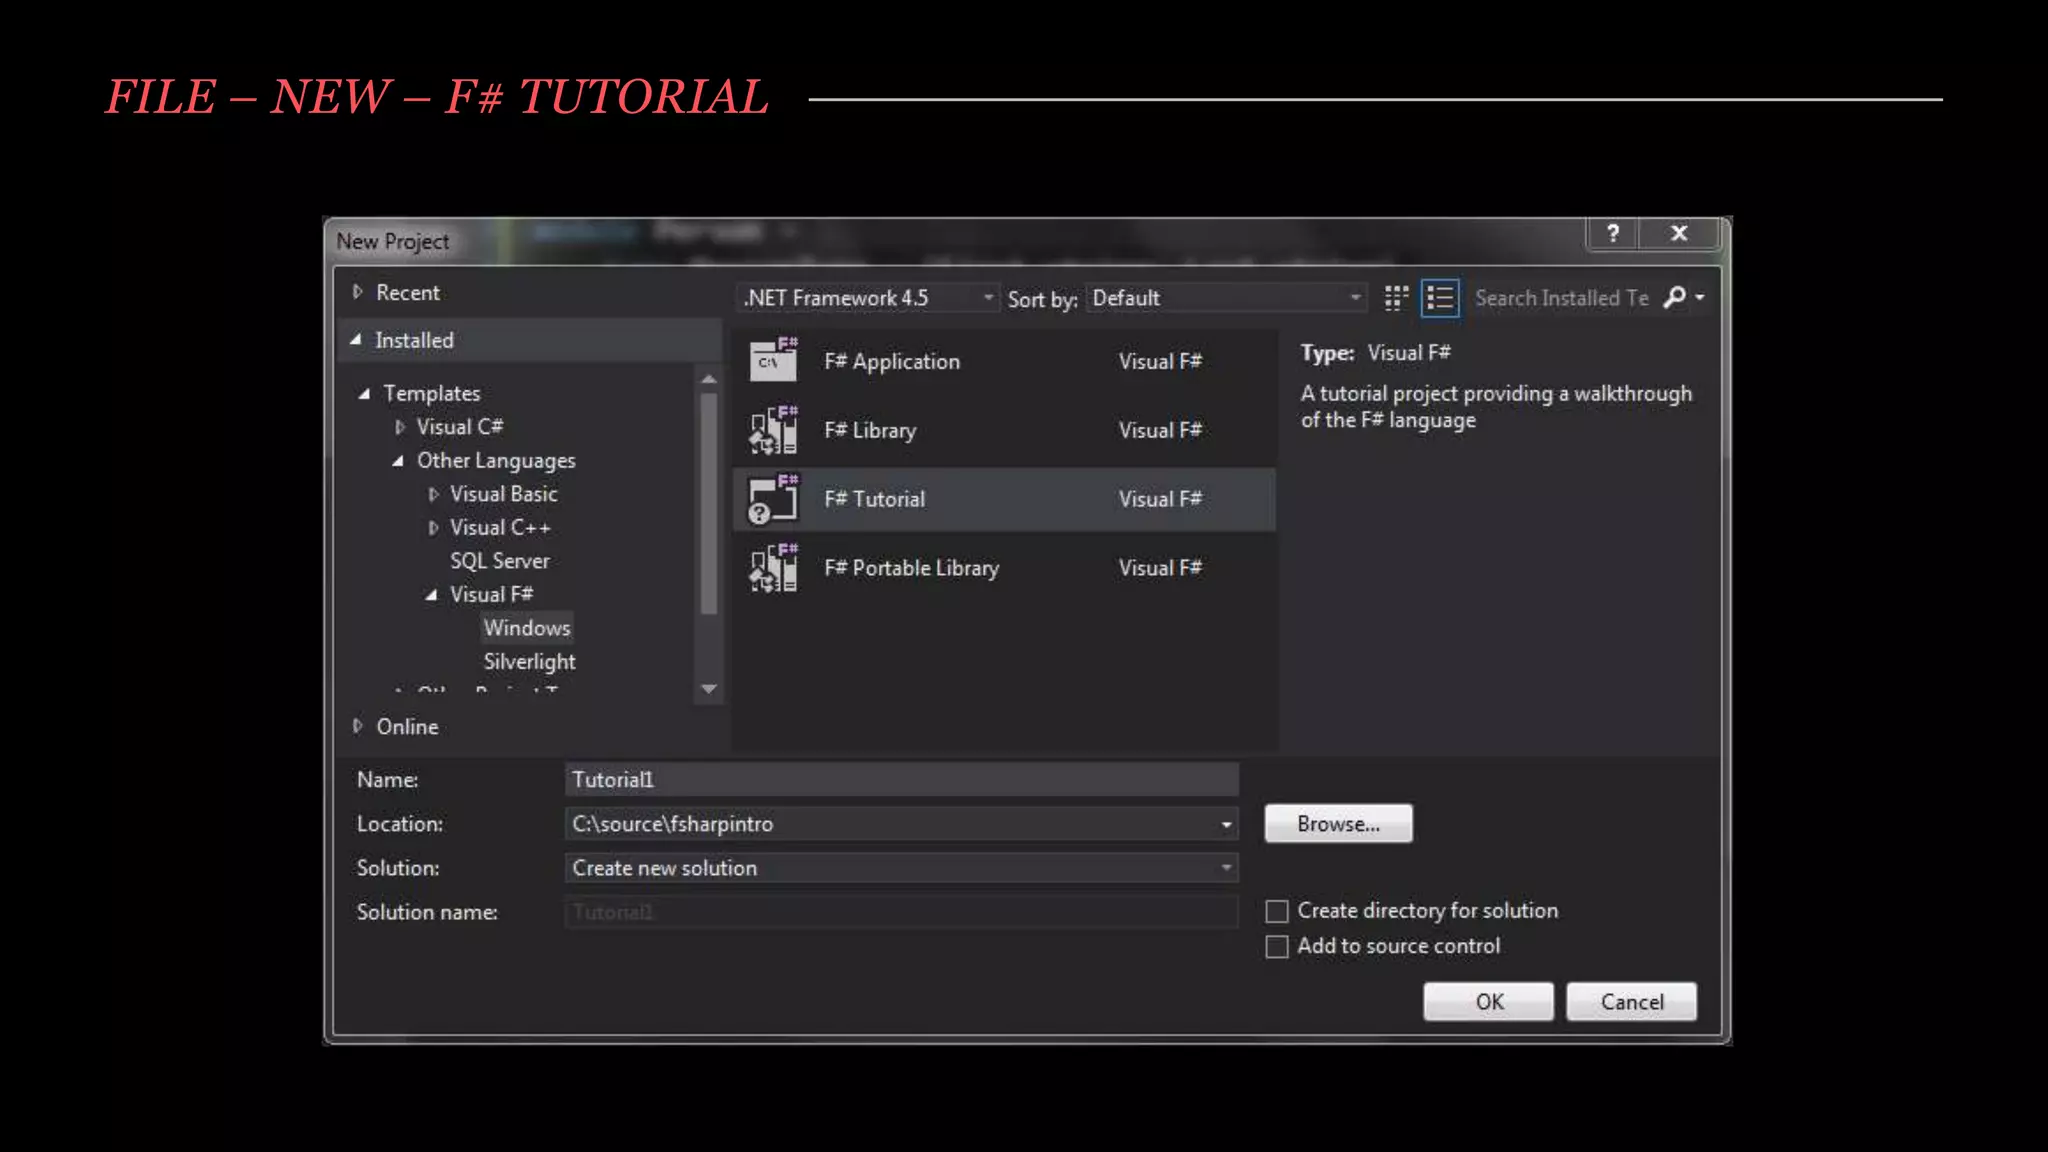2048x1152 pixels.
Task: Open search options dropdown arrow
Action: pos(1699,297)
